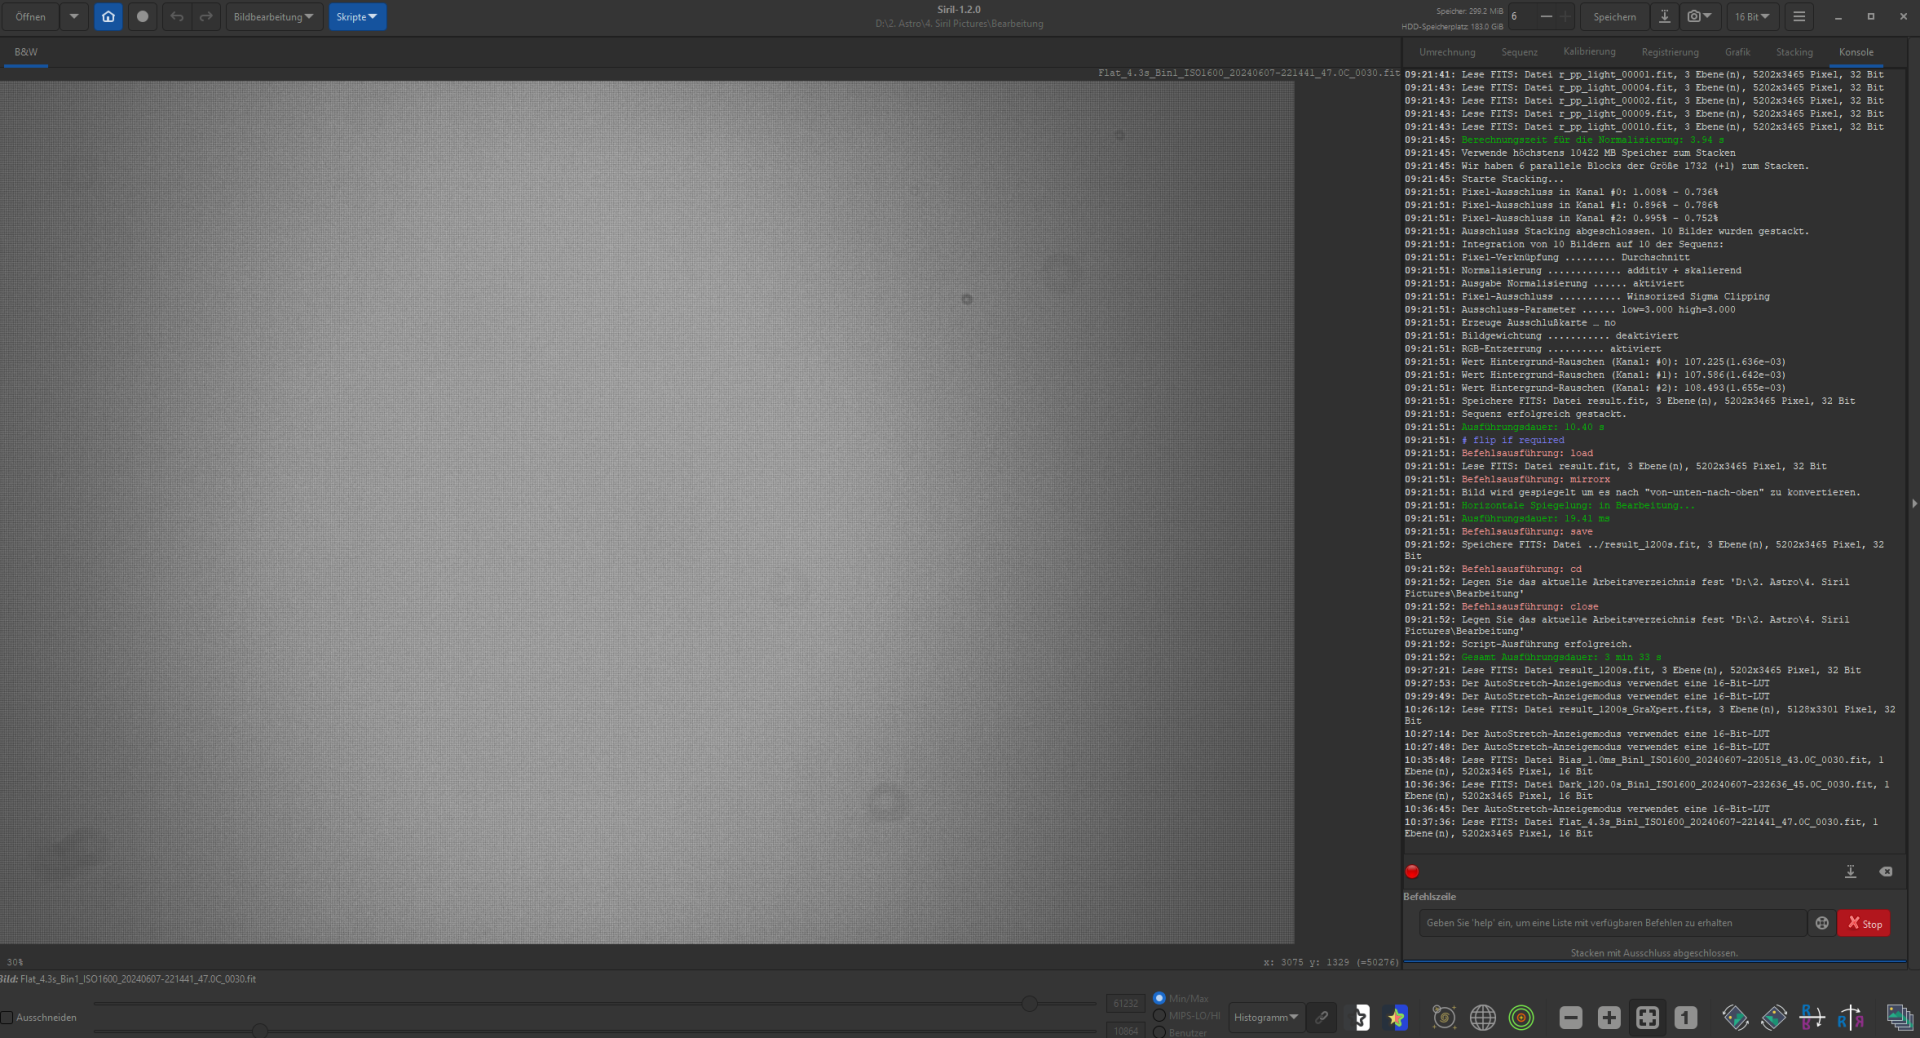
Task: Click the Speichern button
Action: coord(1614,17)
